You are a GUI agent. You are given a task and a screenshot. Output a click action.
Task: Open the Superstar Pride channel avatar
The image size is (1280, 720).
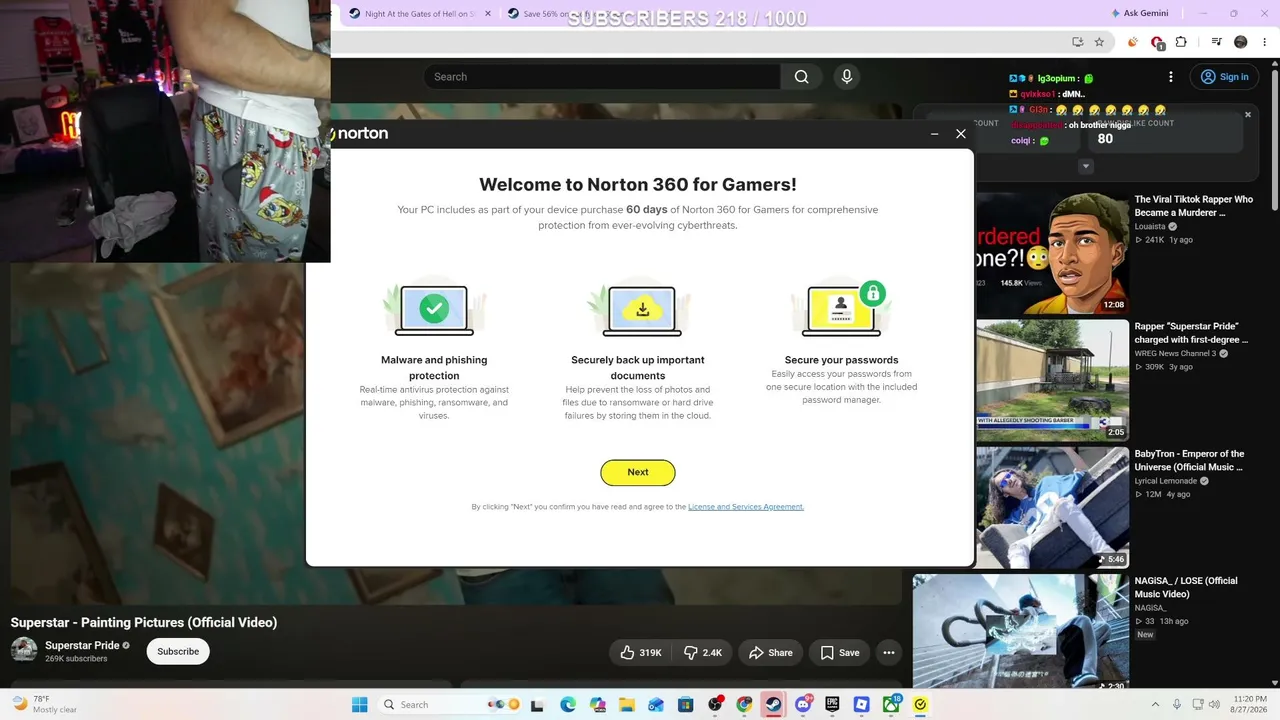(x=24, y=650)
